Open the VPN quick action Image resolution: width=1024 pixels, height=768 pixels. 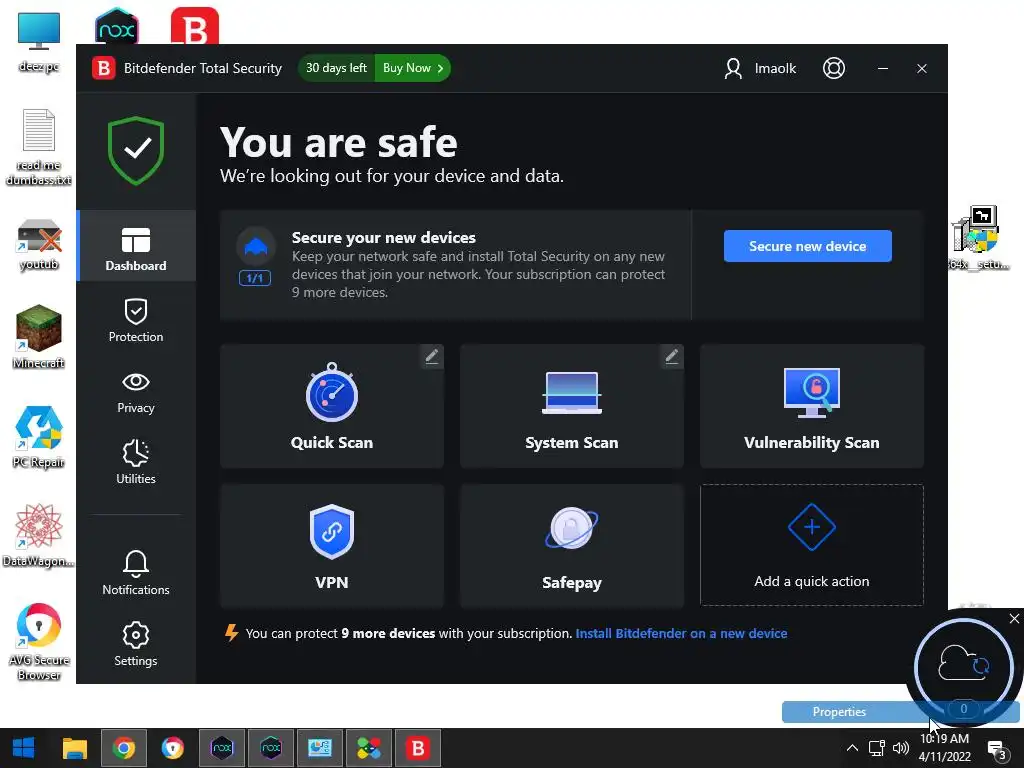click(x=332, y=545)
